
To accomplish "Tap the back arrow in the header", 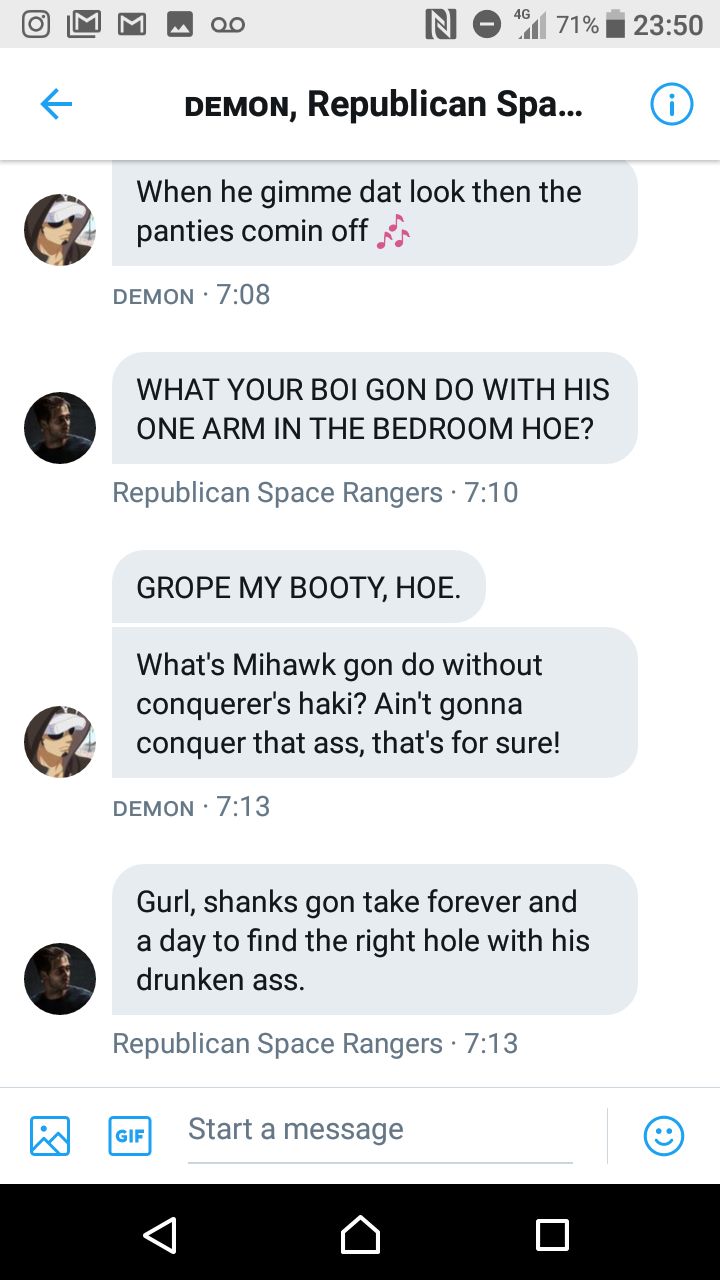I will (x=56, y=104).
